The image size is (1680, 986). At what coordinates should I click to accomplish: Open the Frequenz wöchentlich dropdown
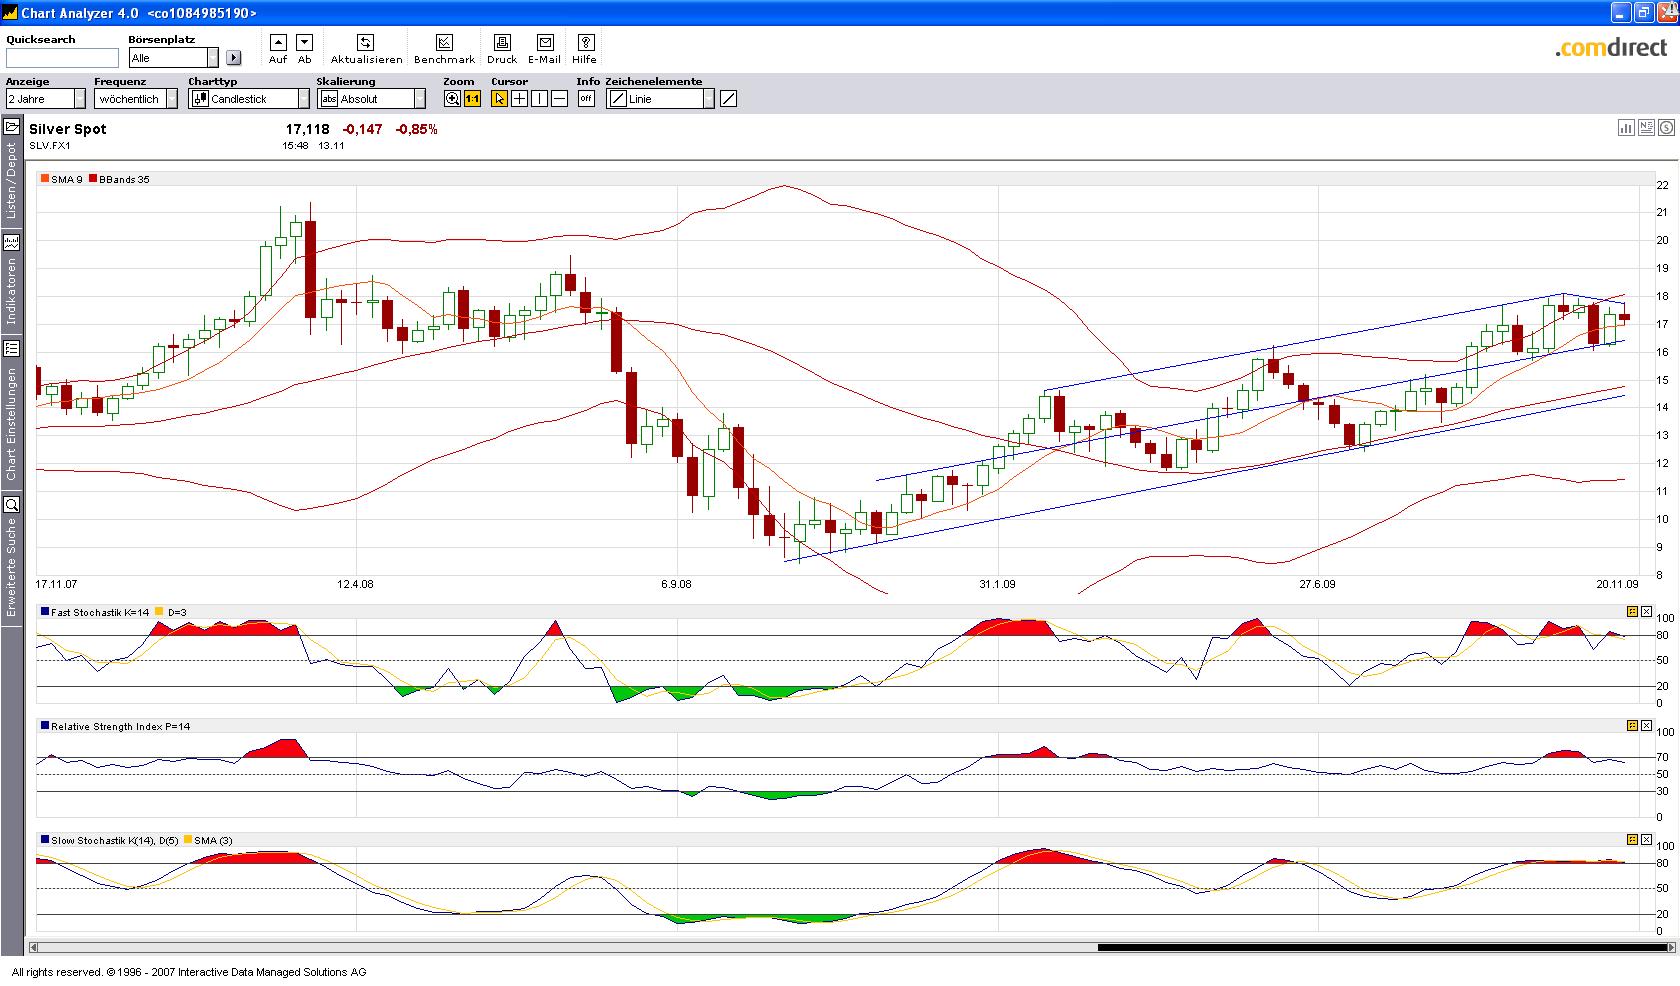pos(172,99)
